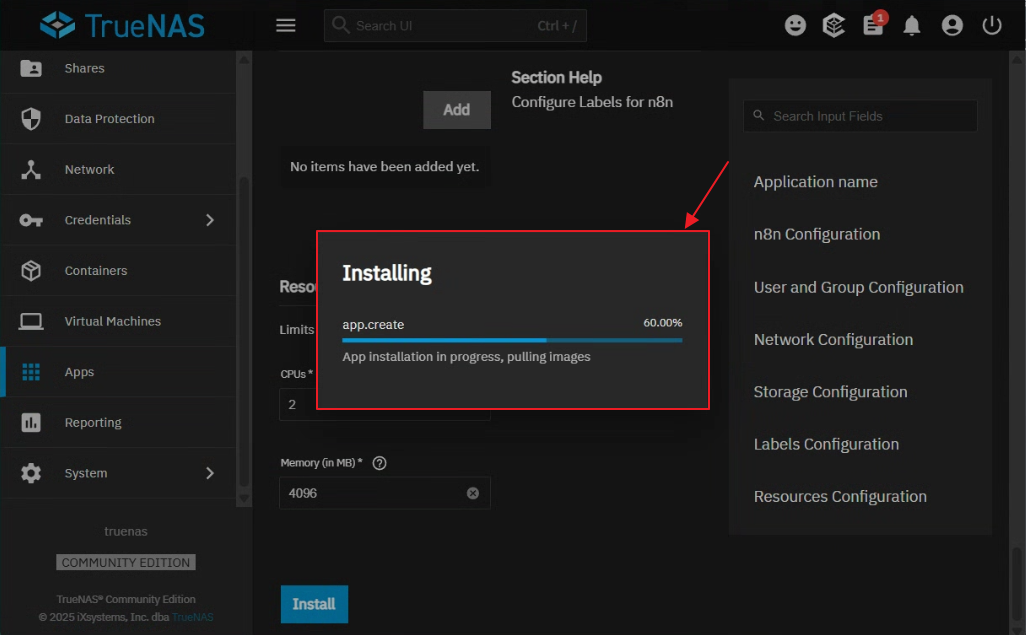Open Reporting in the sidebar
Image resolution: width=1026 pixels, height=635 pixels.
click(x=118, y=422)
